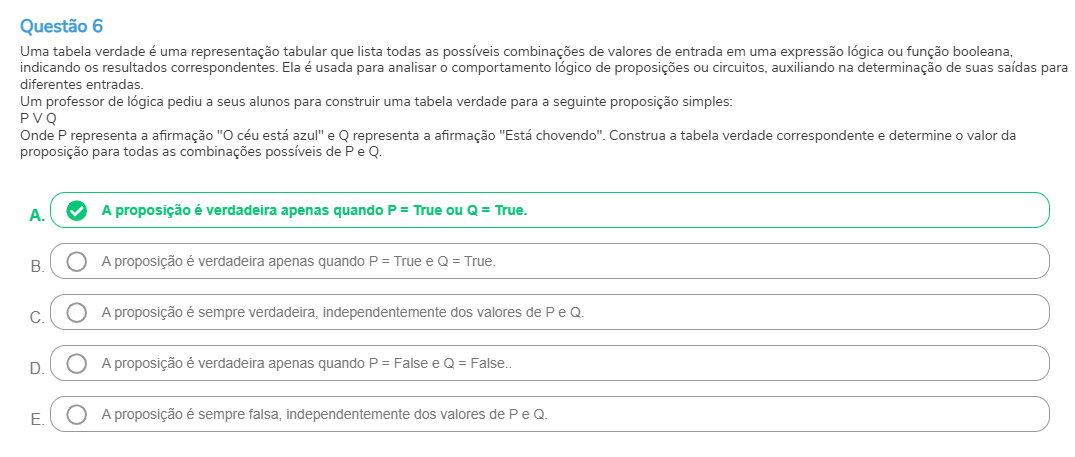Click the green letter label 'A.'
The image size is (1075, 457).
coord(38,216)
